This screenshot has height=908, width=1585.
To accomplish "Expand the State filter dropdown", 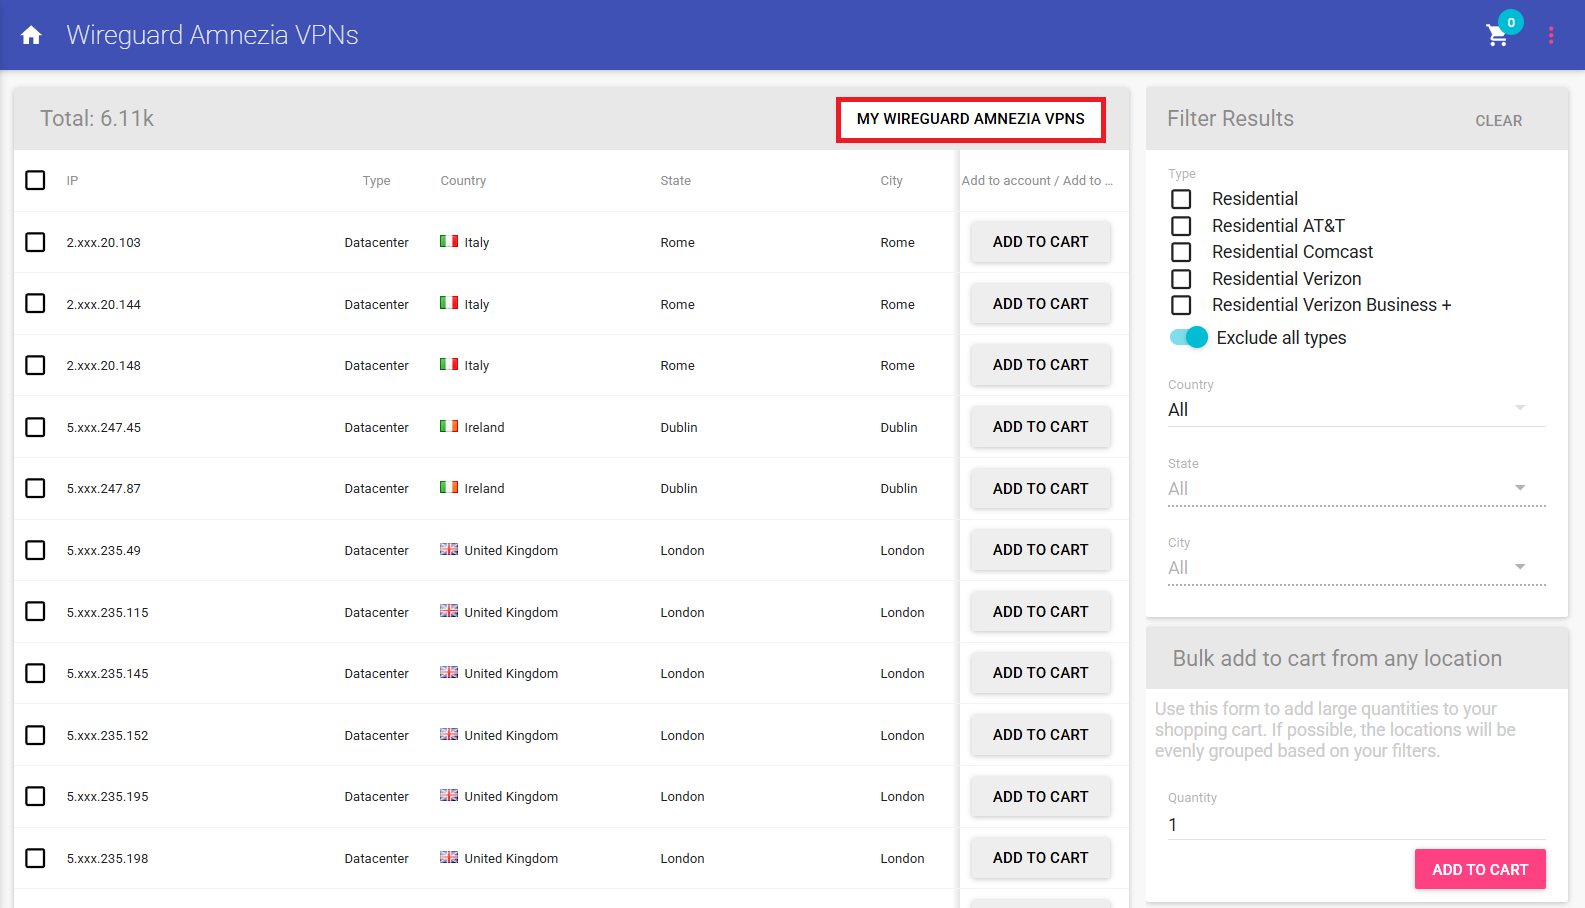I will pos(1356,488).
